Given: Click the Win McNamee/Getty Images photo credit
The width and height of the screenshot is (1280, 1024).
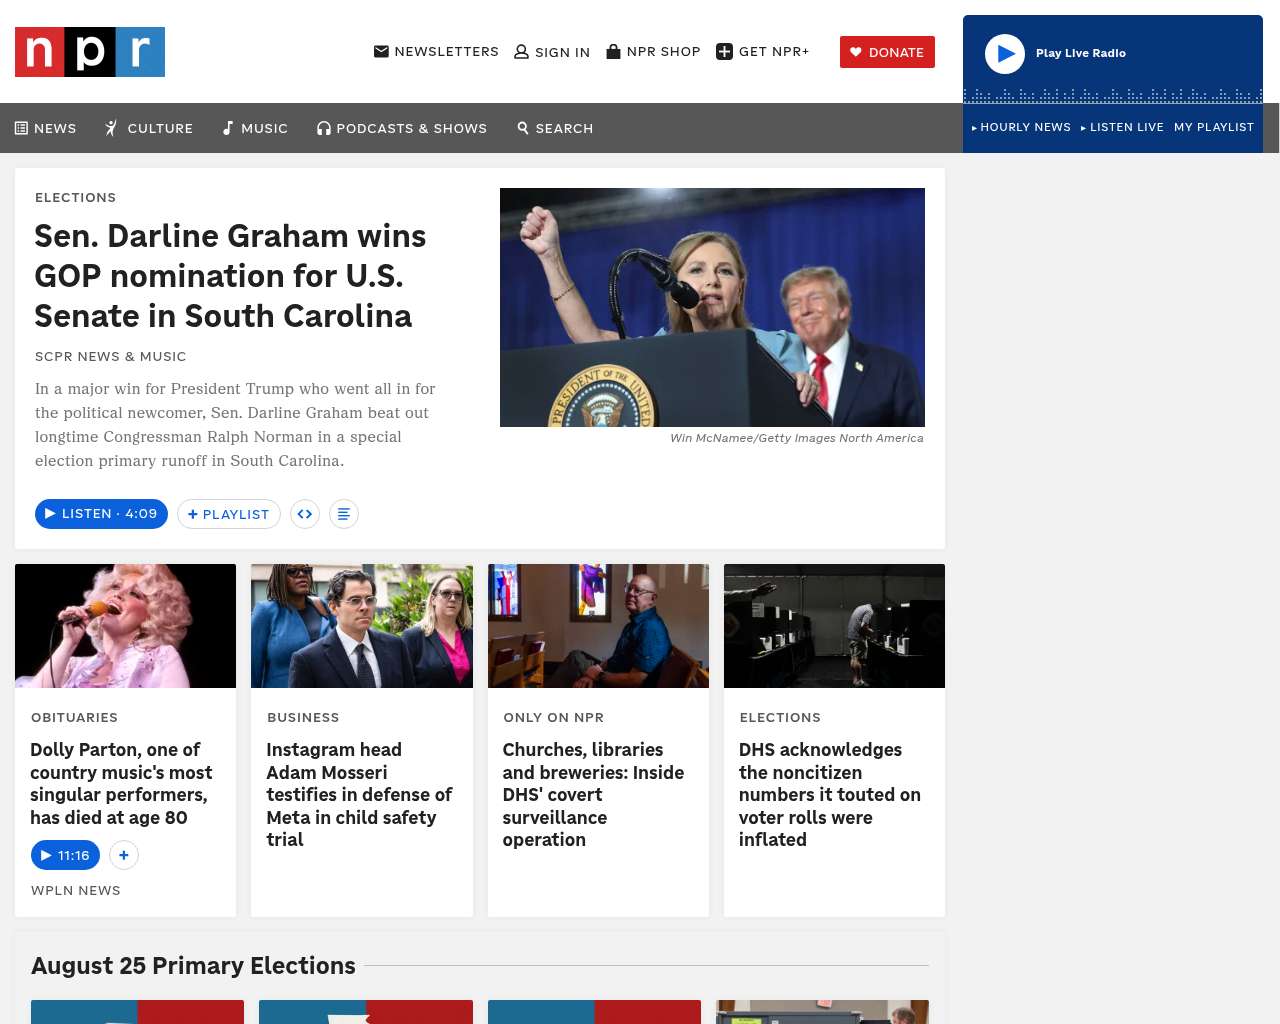Looking at the screenshot, I should [x=797, y=438].
